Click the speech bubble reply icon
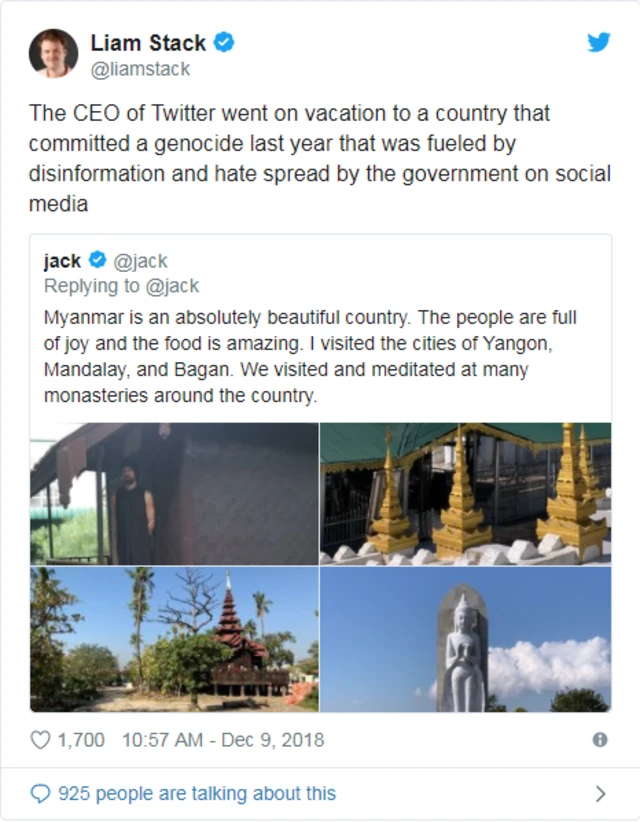Viewport: 640px width, 822px height. [x=40, y=794]
